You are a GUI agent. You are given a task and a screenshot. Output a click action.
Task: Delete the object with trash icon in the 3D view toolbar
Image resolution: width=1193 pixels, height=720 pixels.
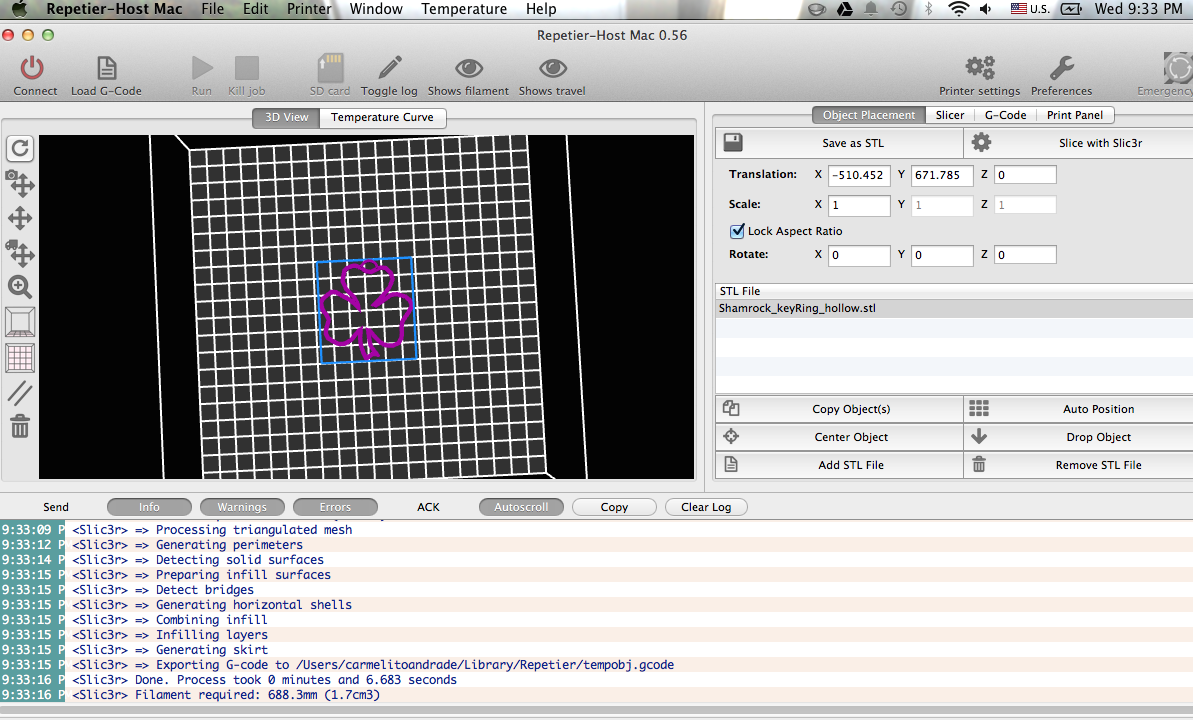[20, 426]
